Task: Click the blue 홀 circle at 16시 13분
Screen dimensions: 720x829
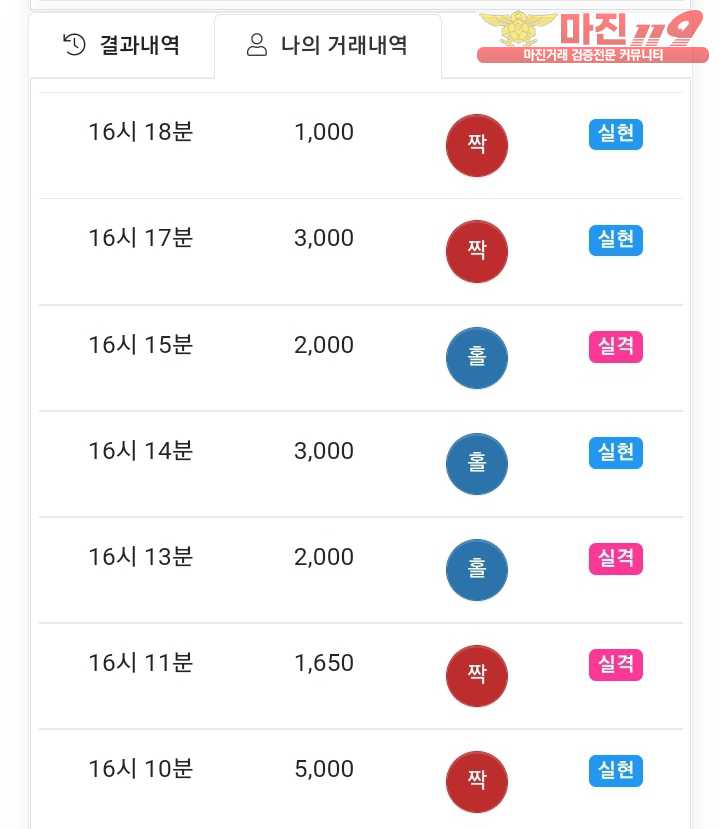Action: 477,570
